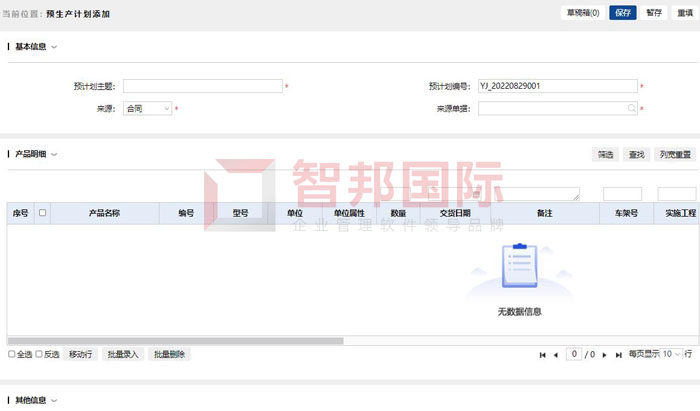Go to next page arrow
Screen dimensions: 700x411
(606, 355)
